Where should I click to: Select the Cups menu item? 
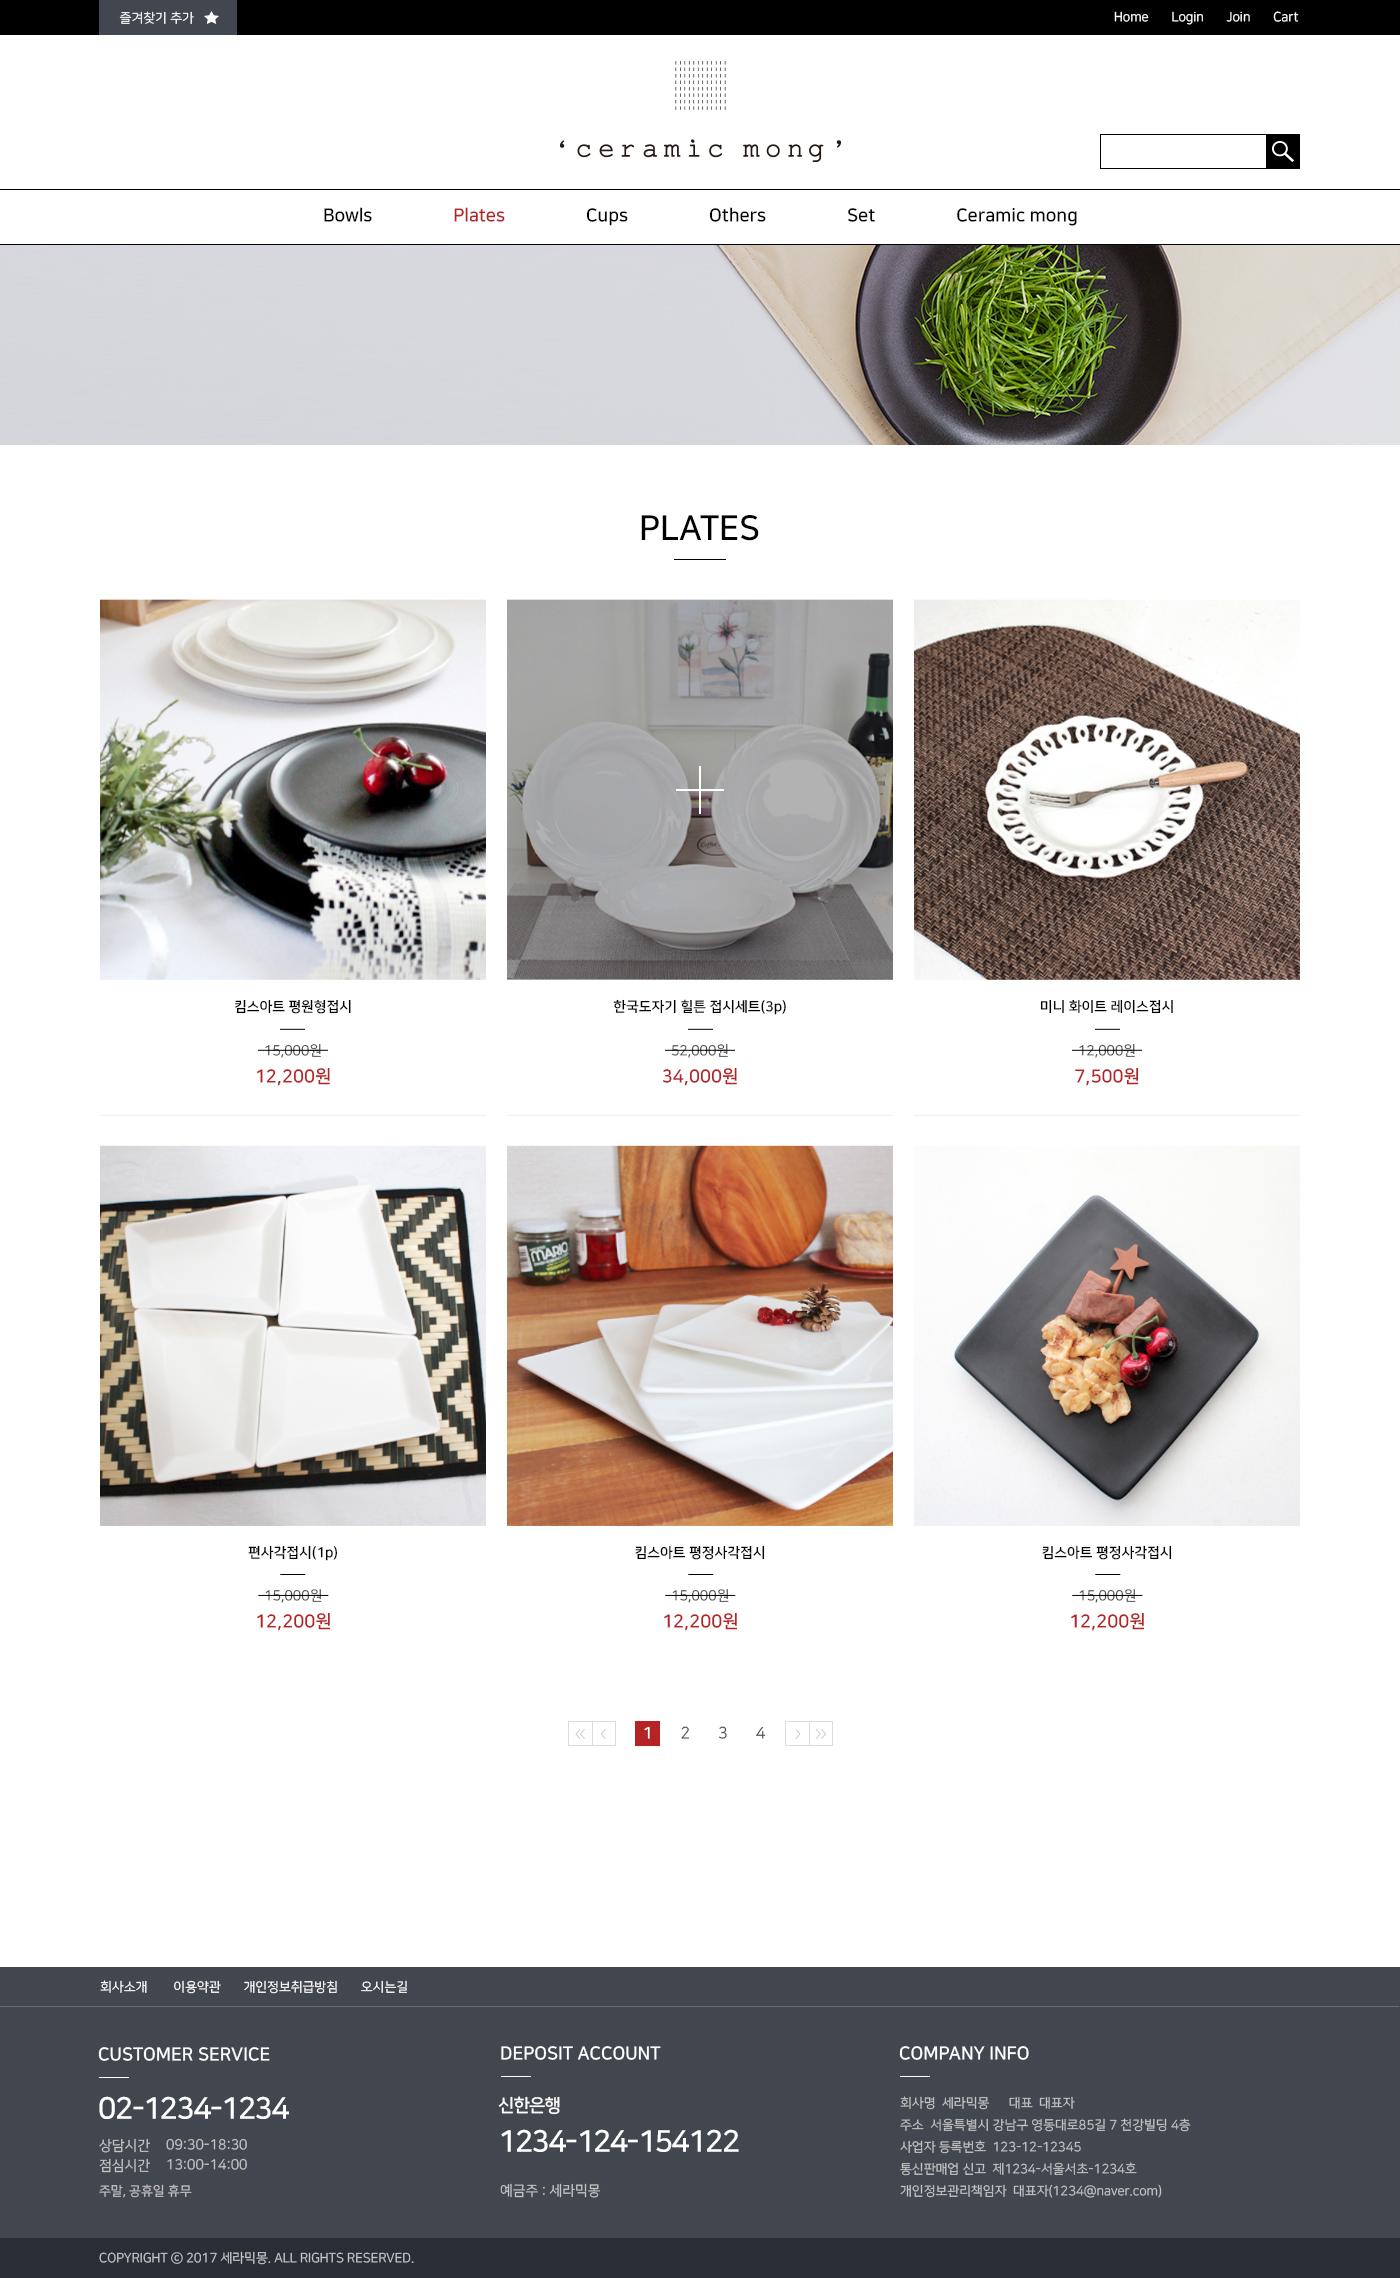(607, 216)
